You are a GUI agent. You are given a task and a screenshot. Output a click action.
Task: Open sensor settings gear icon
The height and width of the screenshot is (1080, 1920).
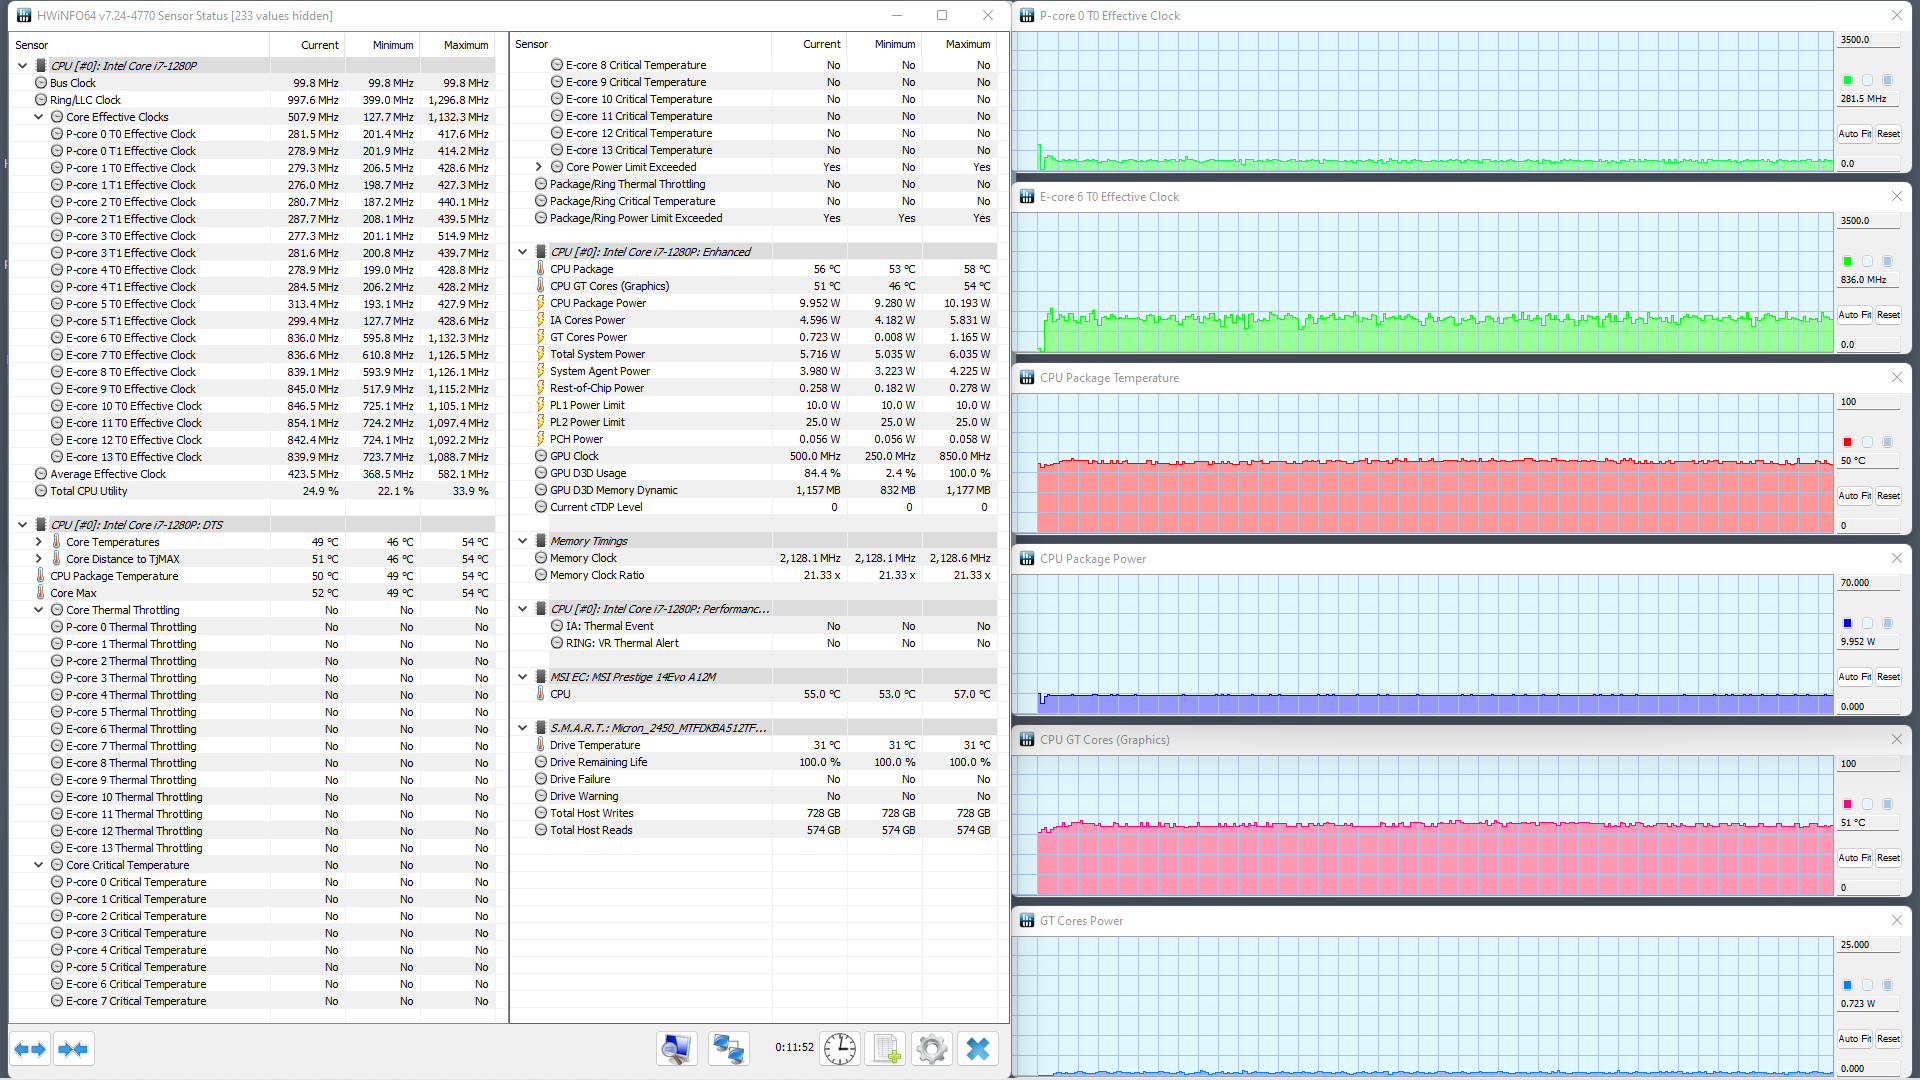pyautogui.click(x=931, y=1048)
